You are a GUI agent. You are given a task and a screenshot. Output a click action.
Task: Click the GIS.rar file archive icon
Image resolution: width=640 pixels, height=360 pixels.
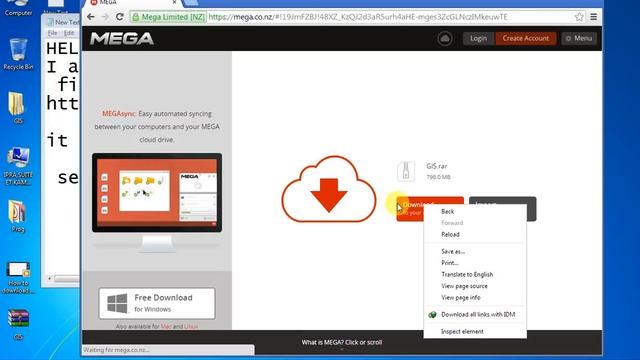point(406,171)
